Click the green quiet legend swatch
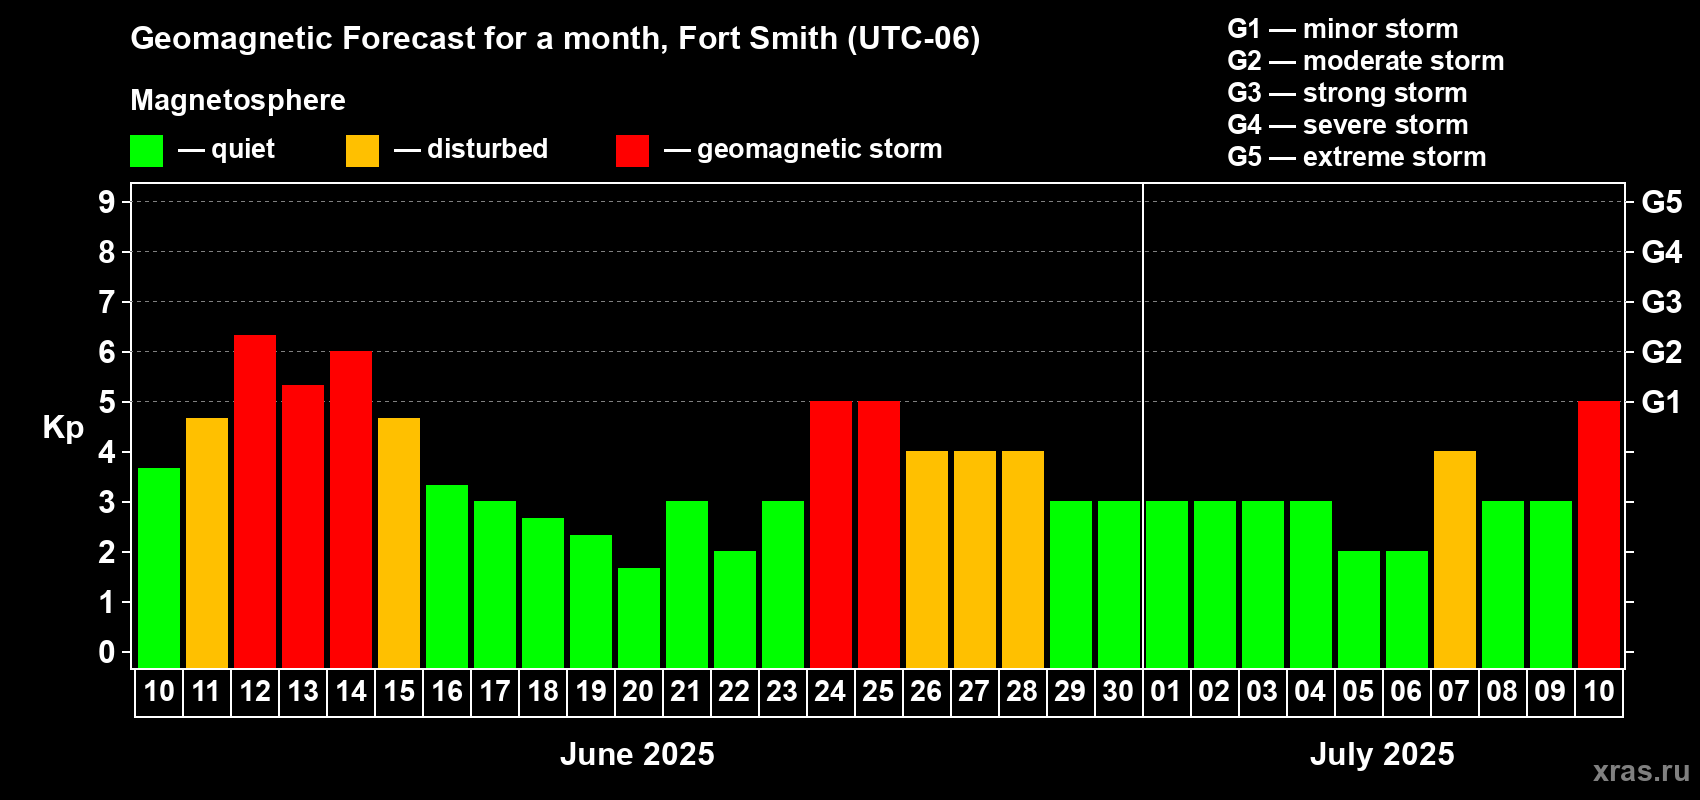The width and height of the screenshot is (1700, 800). click(146, 151)
